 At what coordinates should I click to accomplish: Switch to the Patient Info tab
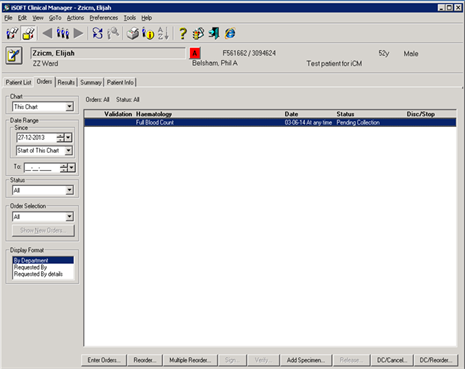click(120, 82)
